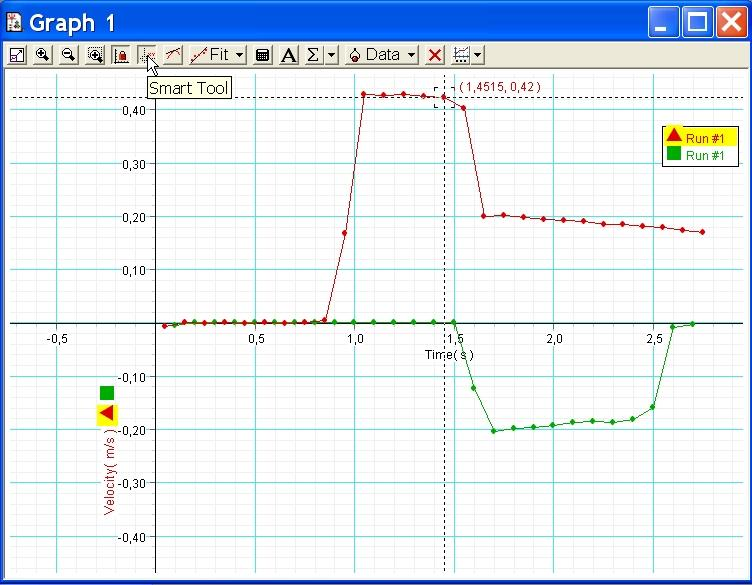Click the Smart Tool cursor box on the plot
Viewport: 752px width, 585px height.
click(x=444, y=97)
